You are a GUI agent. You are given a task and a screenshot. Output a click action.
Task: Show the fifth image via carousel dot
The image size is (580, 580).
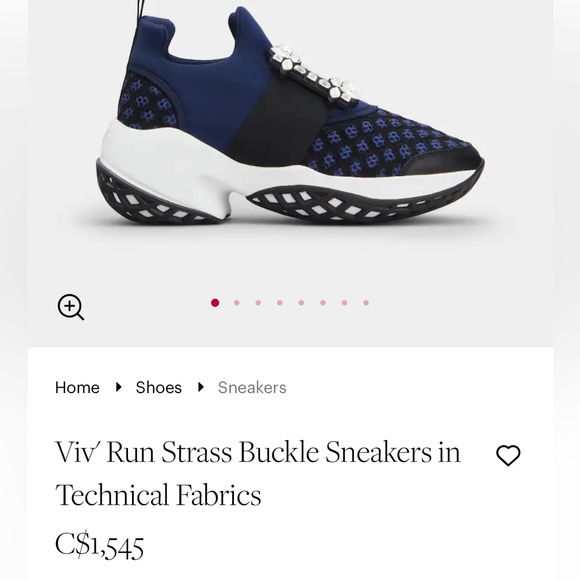301,303
